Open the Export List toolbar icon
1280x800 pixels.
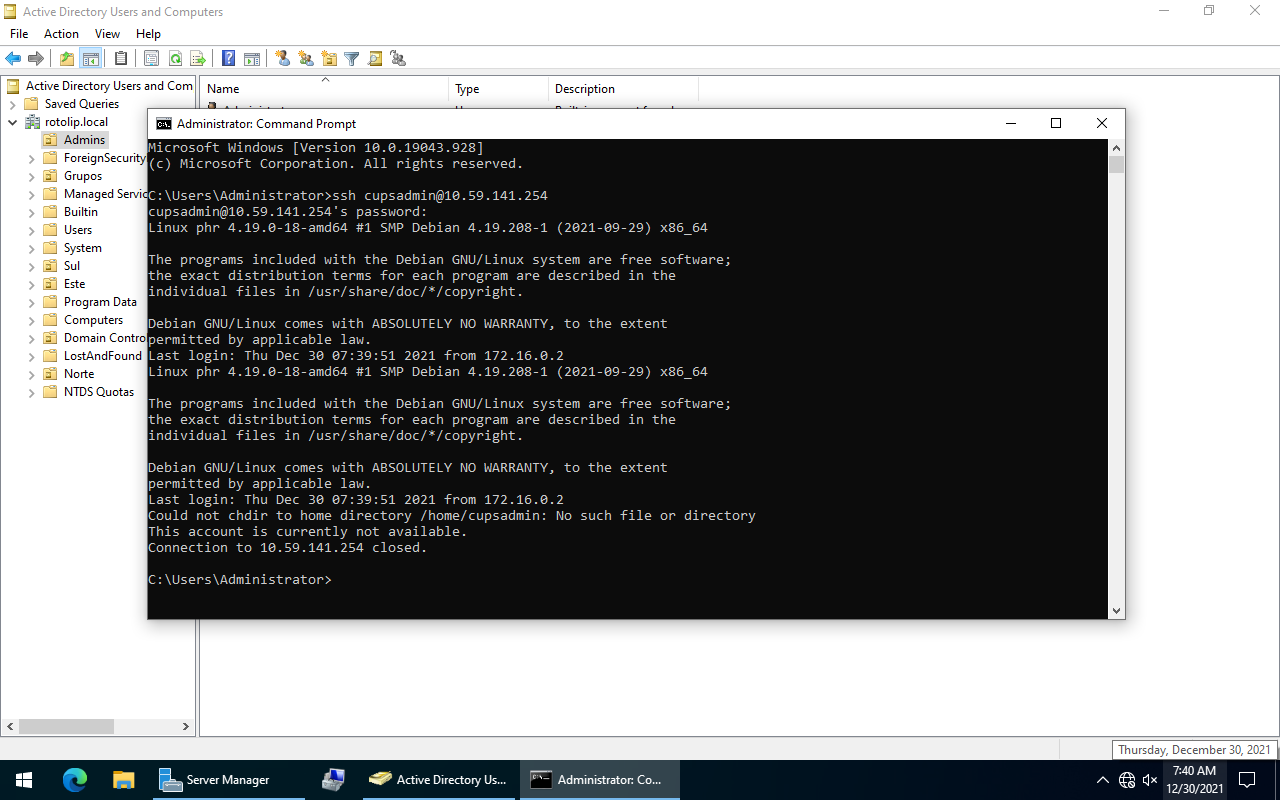coord(198,59)
